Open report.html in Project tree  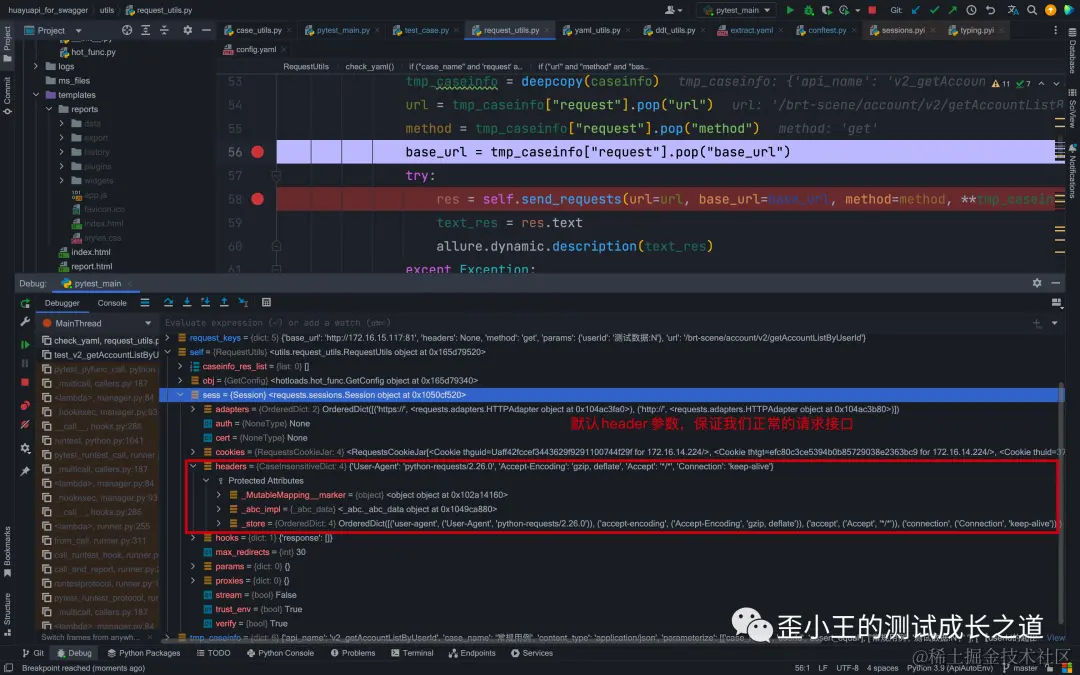91,267
